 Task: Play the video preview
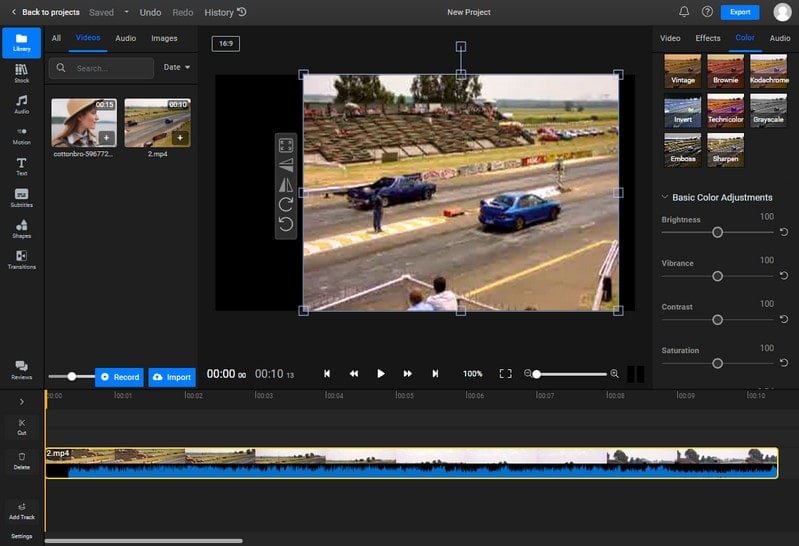(380, 374)
